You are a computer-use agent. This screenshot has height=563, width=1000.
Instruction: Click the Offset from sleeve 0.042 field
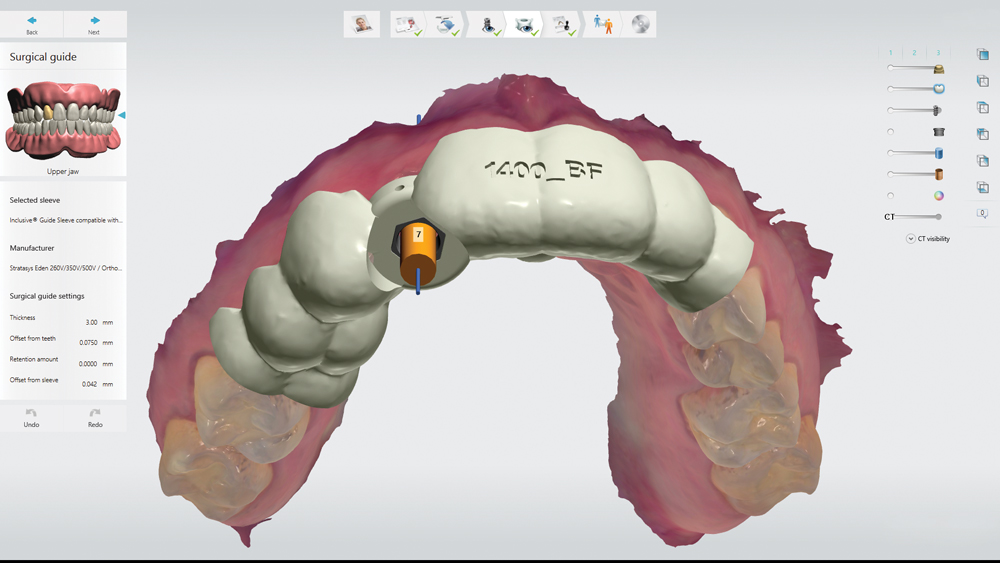coord(89,384)
